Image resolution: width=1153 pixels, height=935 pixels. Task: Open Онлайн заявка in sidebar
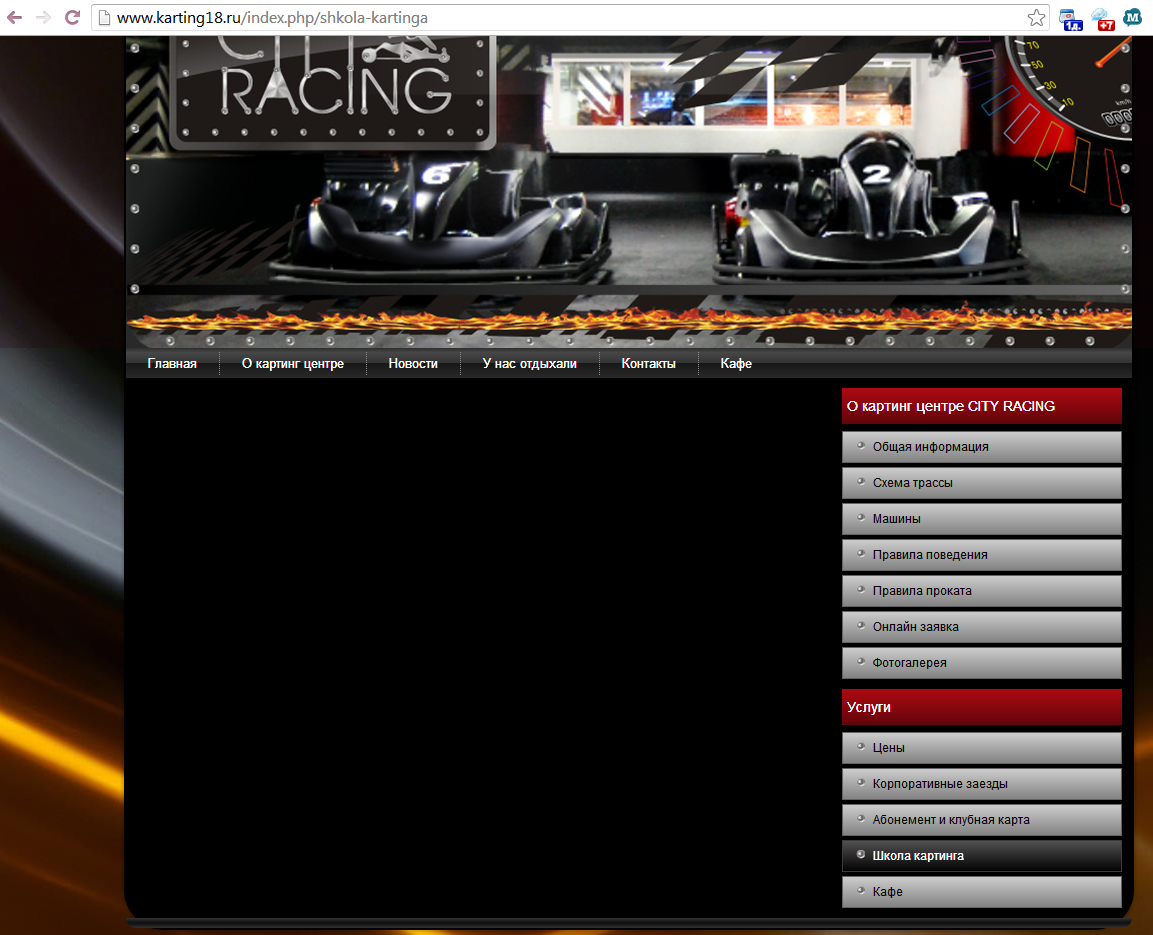point(982,627)
